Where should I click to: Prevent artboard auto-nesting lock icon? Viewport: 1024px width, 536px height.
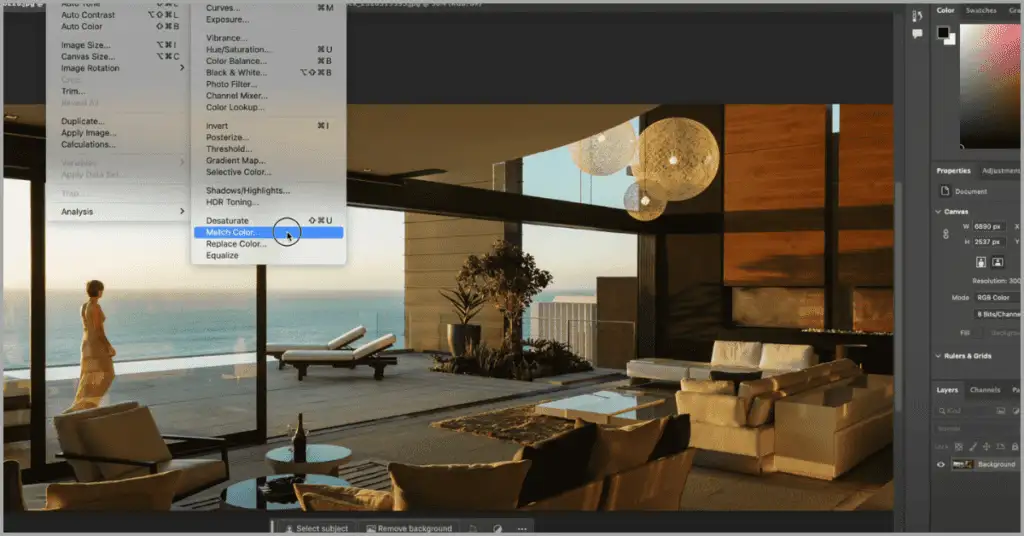[1000, 447]
